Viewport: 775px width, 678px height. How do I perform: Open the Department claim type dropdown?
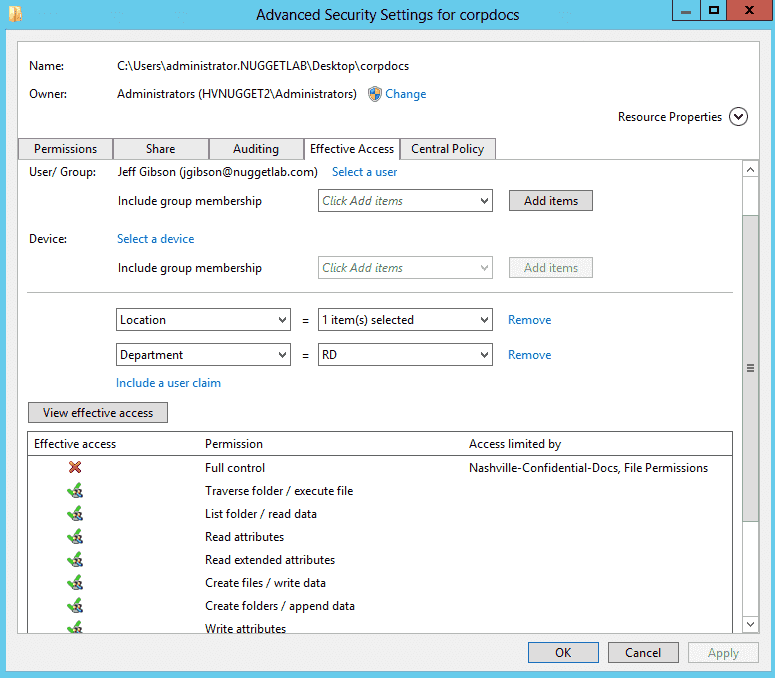203,355
